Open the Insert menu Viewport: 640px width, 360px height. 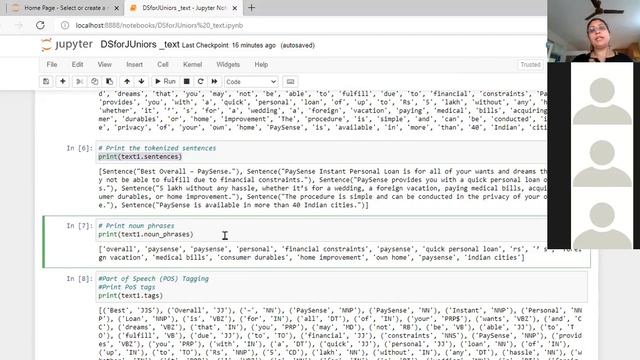(x=134, y=64)
